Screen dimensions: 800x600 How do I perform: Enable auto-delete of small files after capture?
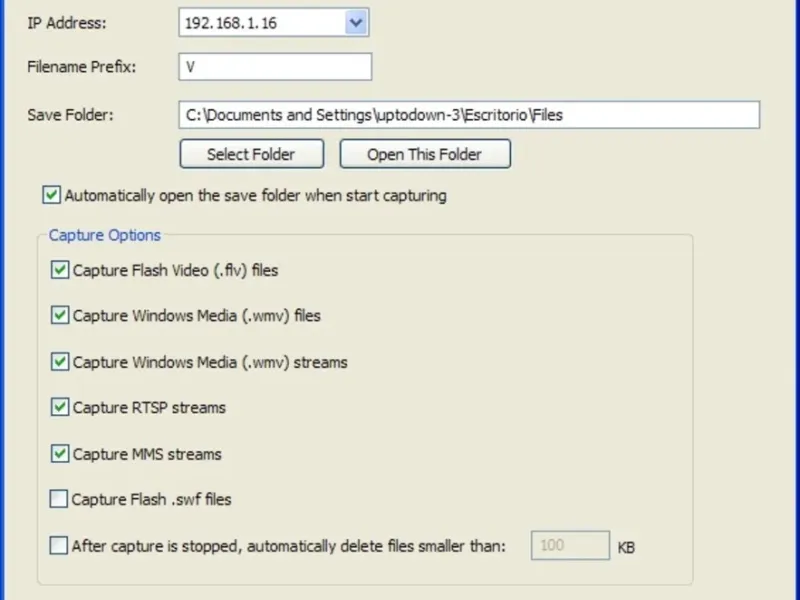pyautogui.click(x=59, y=546)
